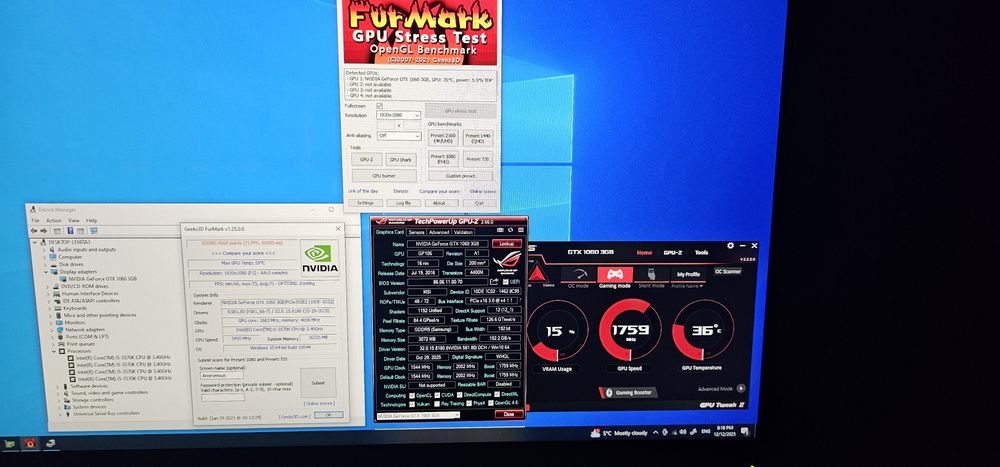Expand Universal Serial Bus controllers node
The height and width of the screenshot is (467, 1000).
[60, 414]
